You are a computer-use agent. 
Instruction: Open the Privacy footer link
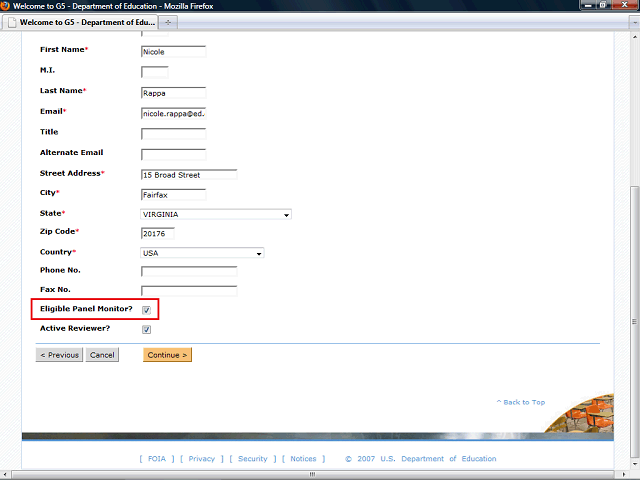202,459
